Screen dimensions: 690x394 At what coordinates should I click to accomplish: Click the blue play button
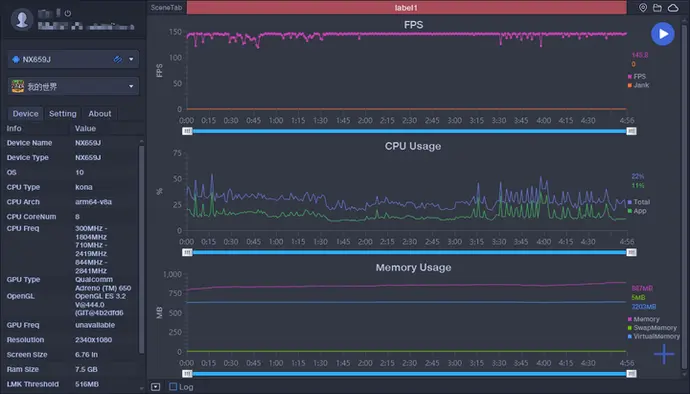pyautogui.click(x=663, y=34)
